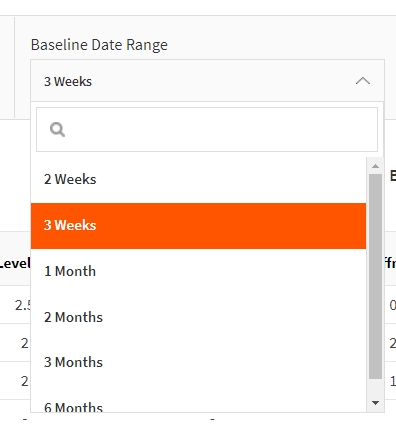Click the empty filter area beside the magnifier

click(220, 129)
